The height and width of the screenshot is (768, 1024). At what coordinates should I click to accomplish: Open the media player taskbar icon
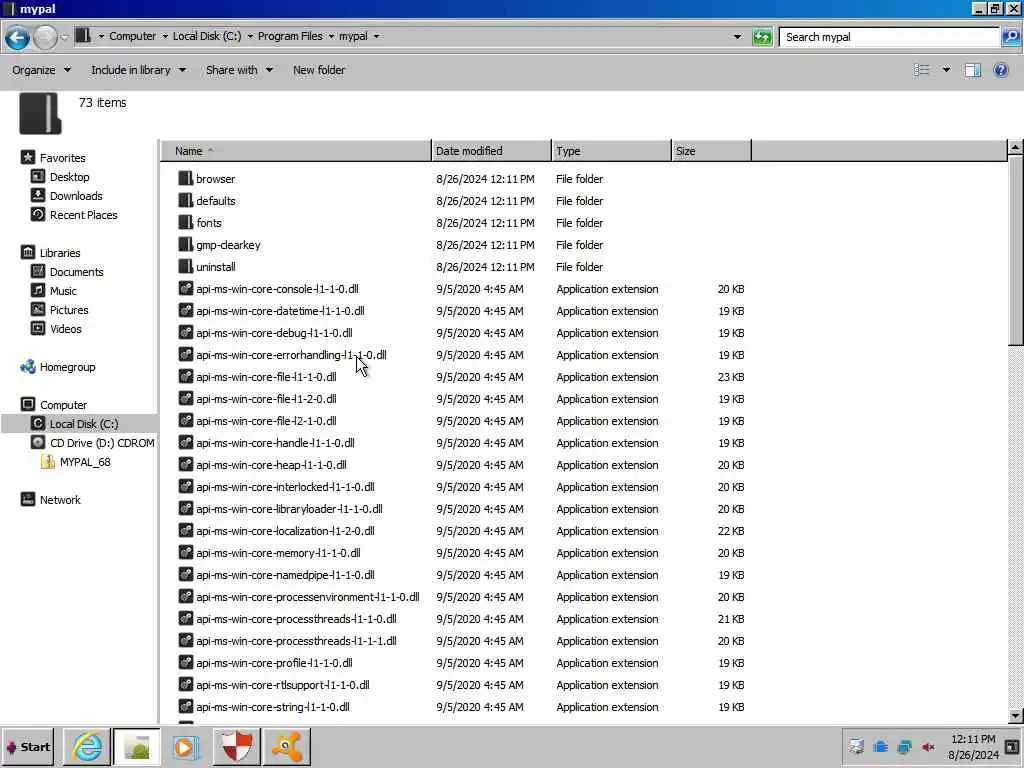[x=185, y=746]
